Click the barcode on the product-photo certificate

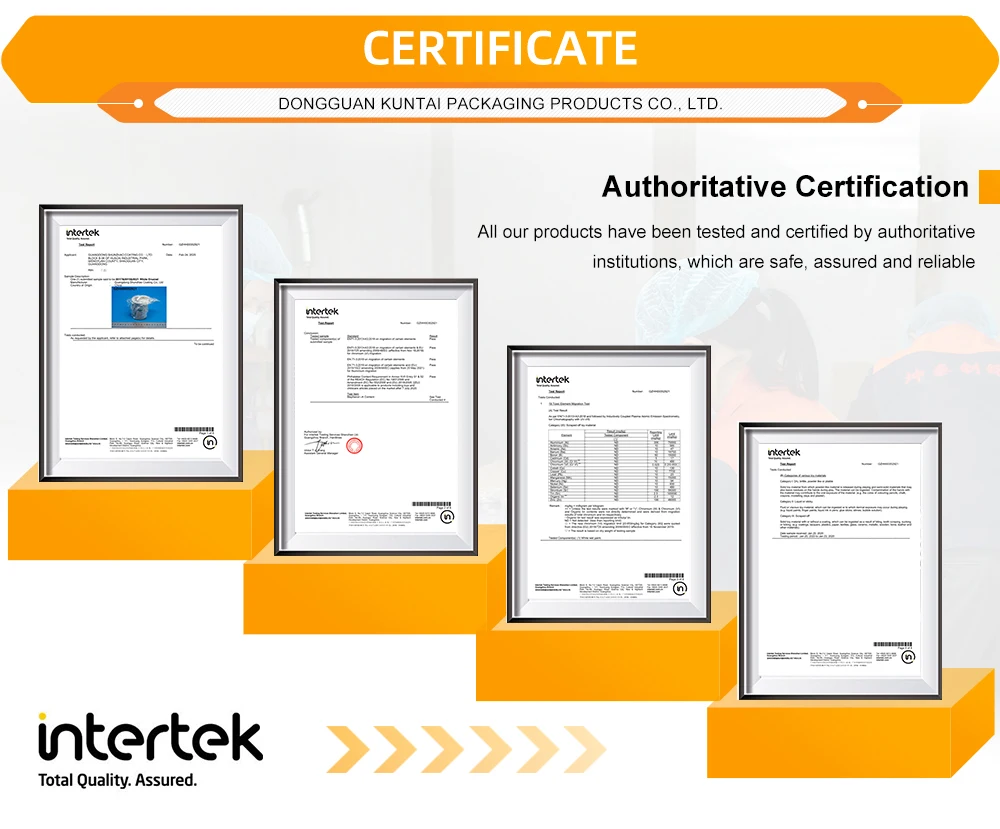194,429
